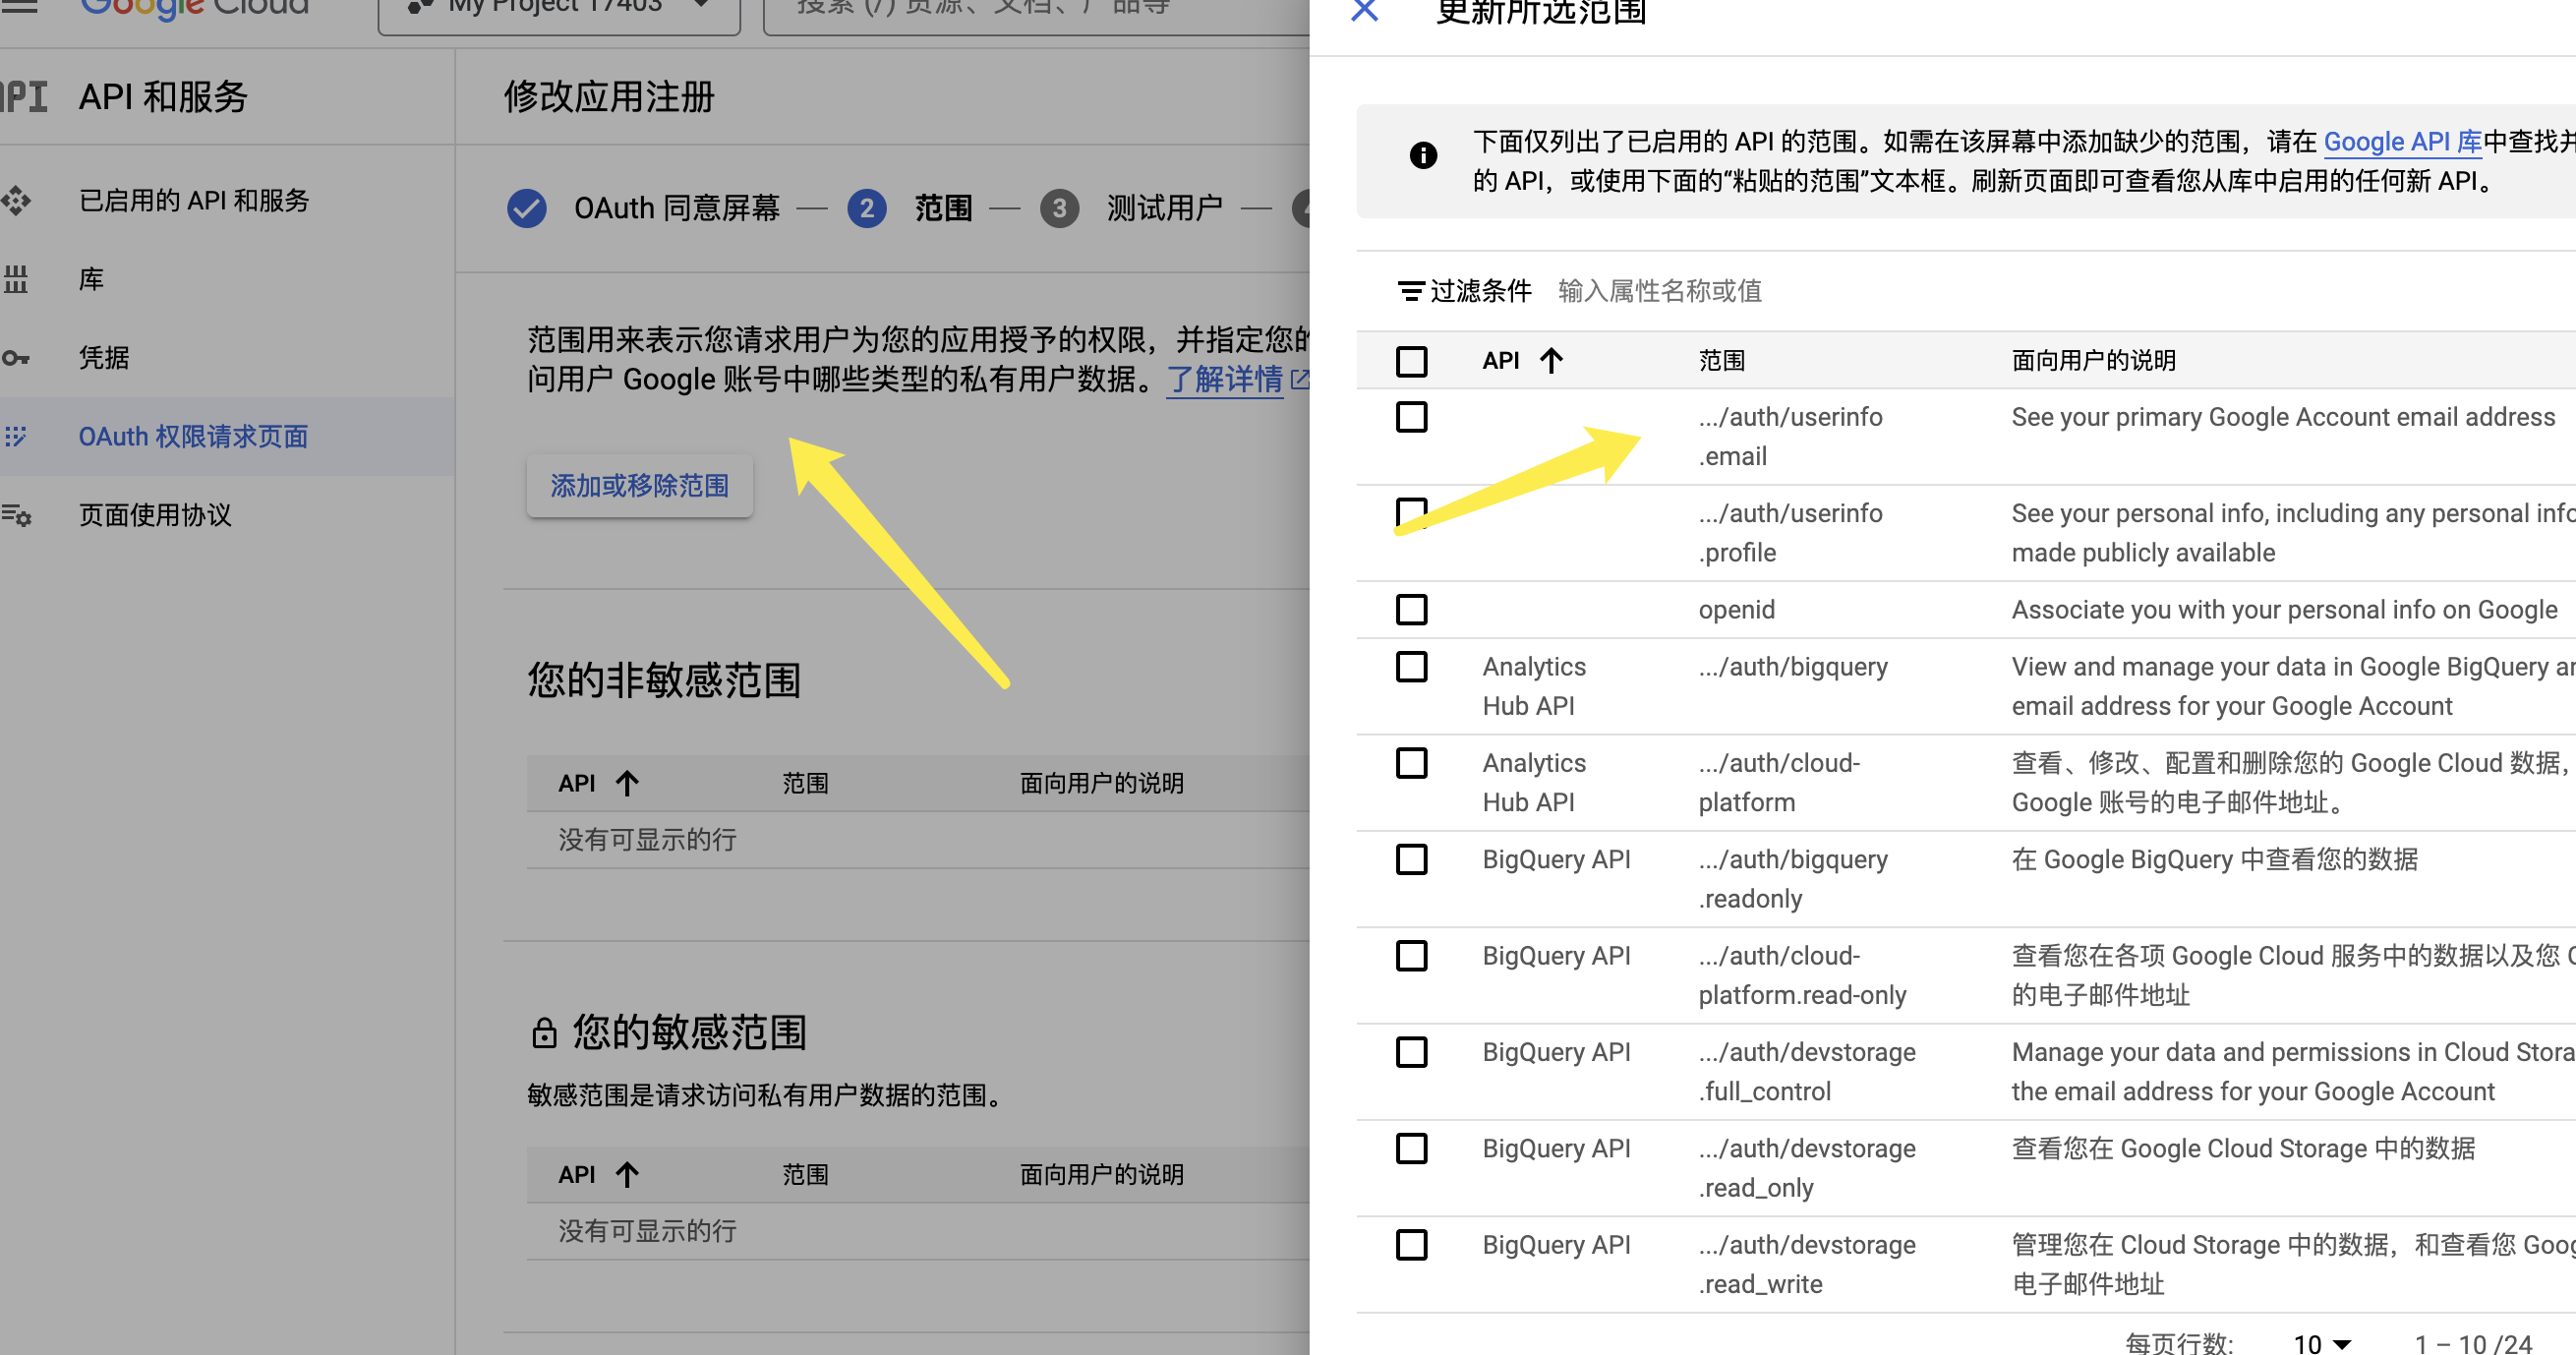Open 页面使用协议 in the sidebar
Screen dimensions: 2576x1355
pos(155,515)
